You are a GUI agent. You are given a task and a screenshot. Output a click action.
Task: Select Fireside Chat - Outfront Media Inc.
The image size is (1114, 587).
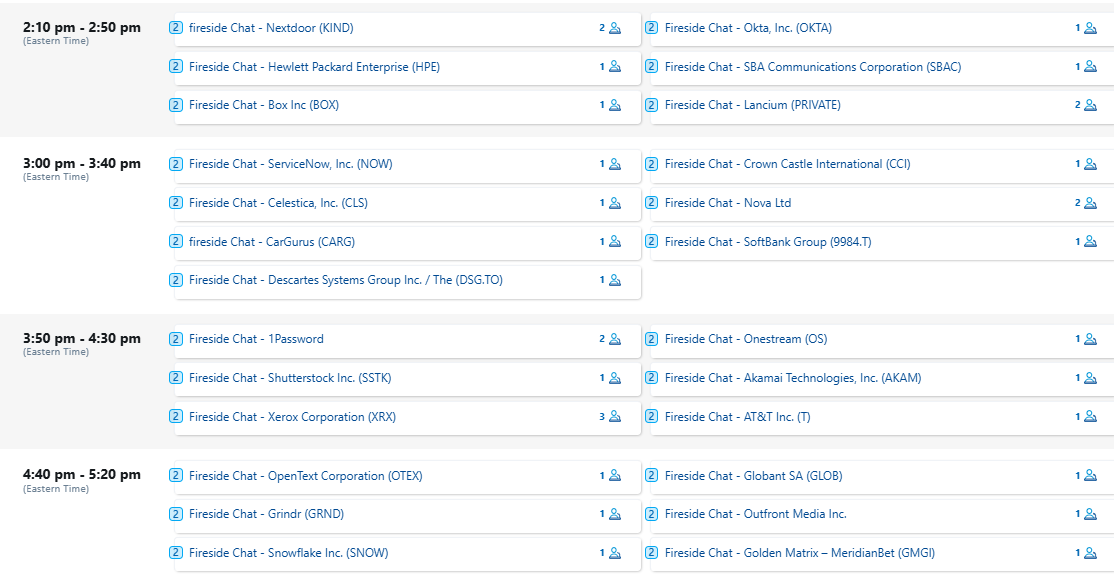[755, 514]
